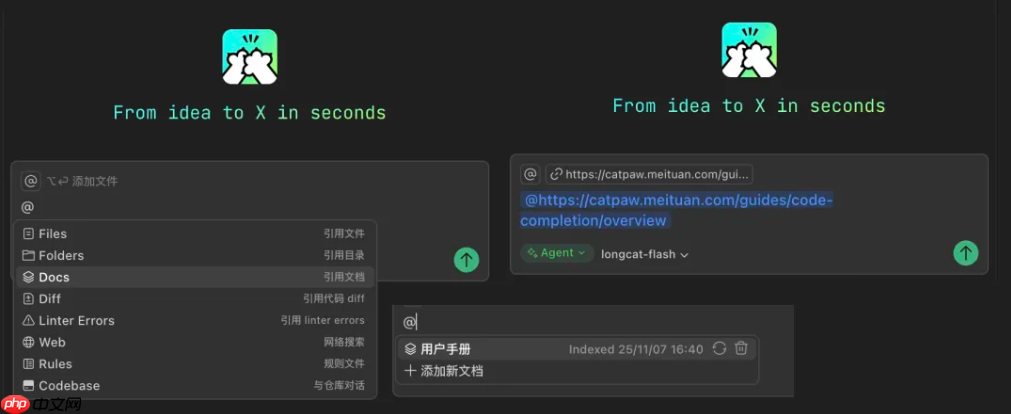1011x414 pixels.
Task: Select Web search in the mention menu
Action: click(195, 342)
